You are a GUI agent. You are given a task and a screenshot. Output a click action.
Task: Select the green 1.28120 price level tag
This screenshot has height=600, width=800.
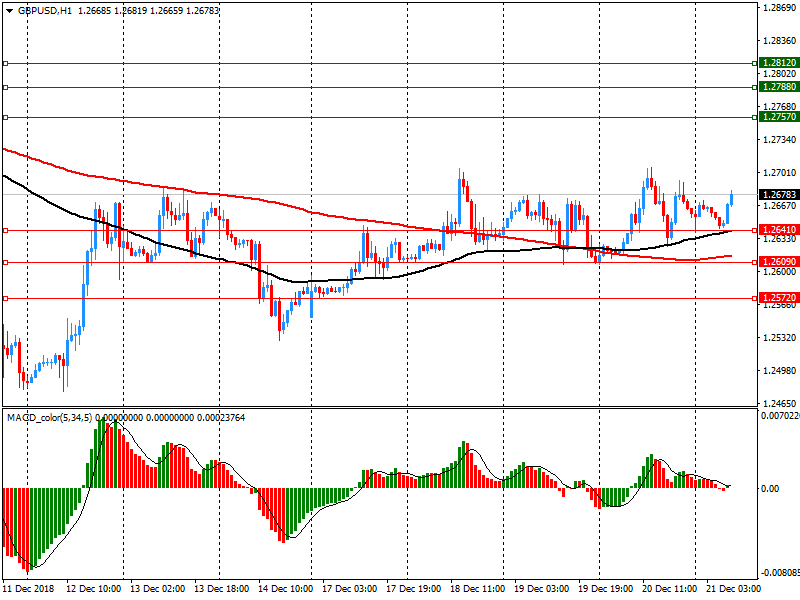pyautogui.click(x=779, y=62)
